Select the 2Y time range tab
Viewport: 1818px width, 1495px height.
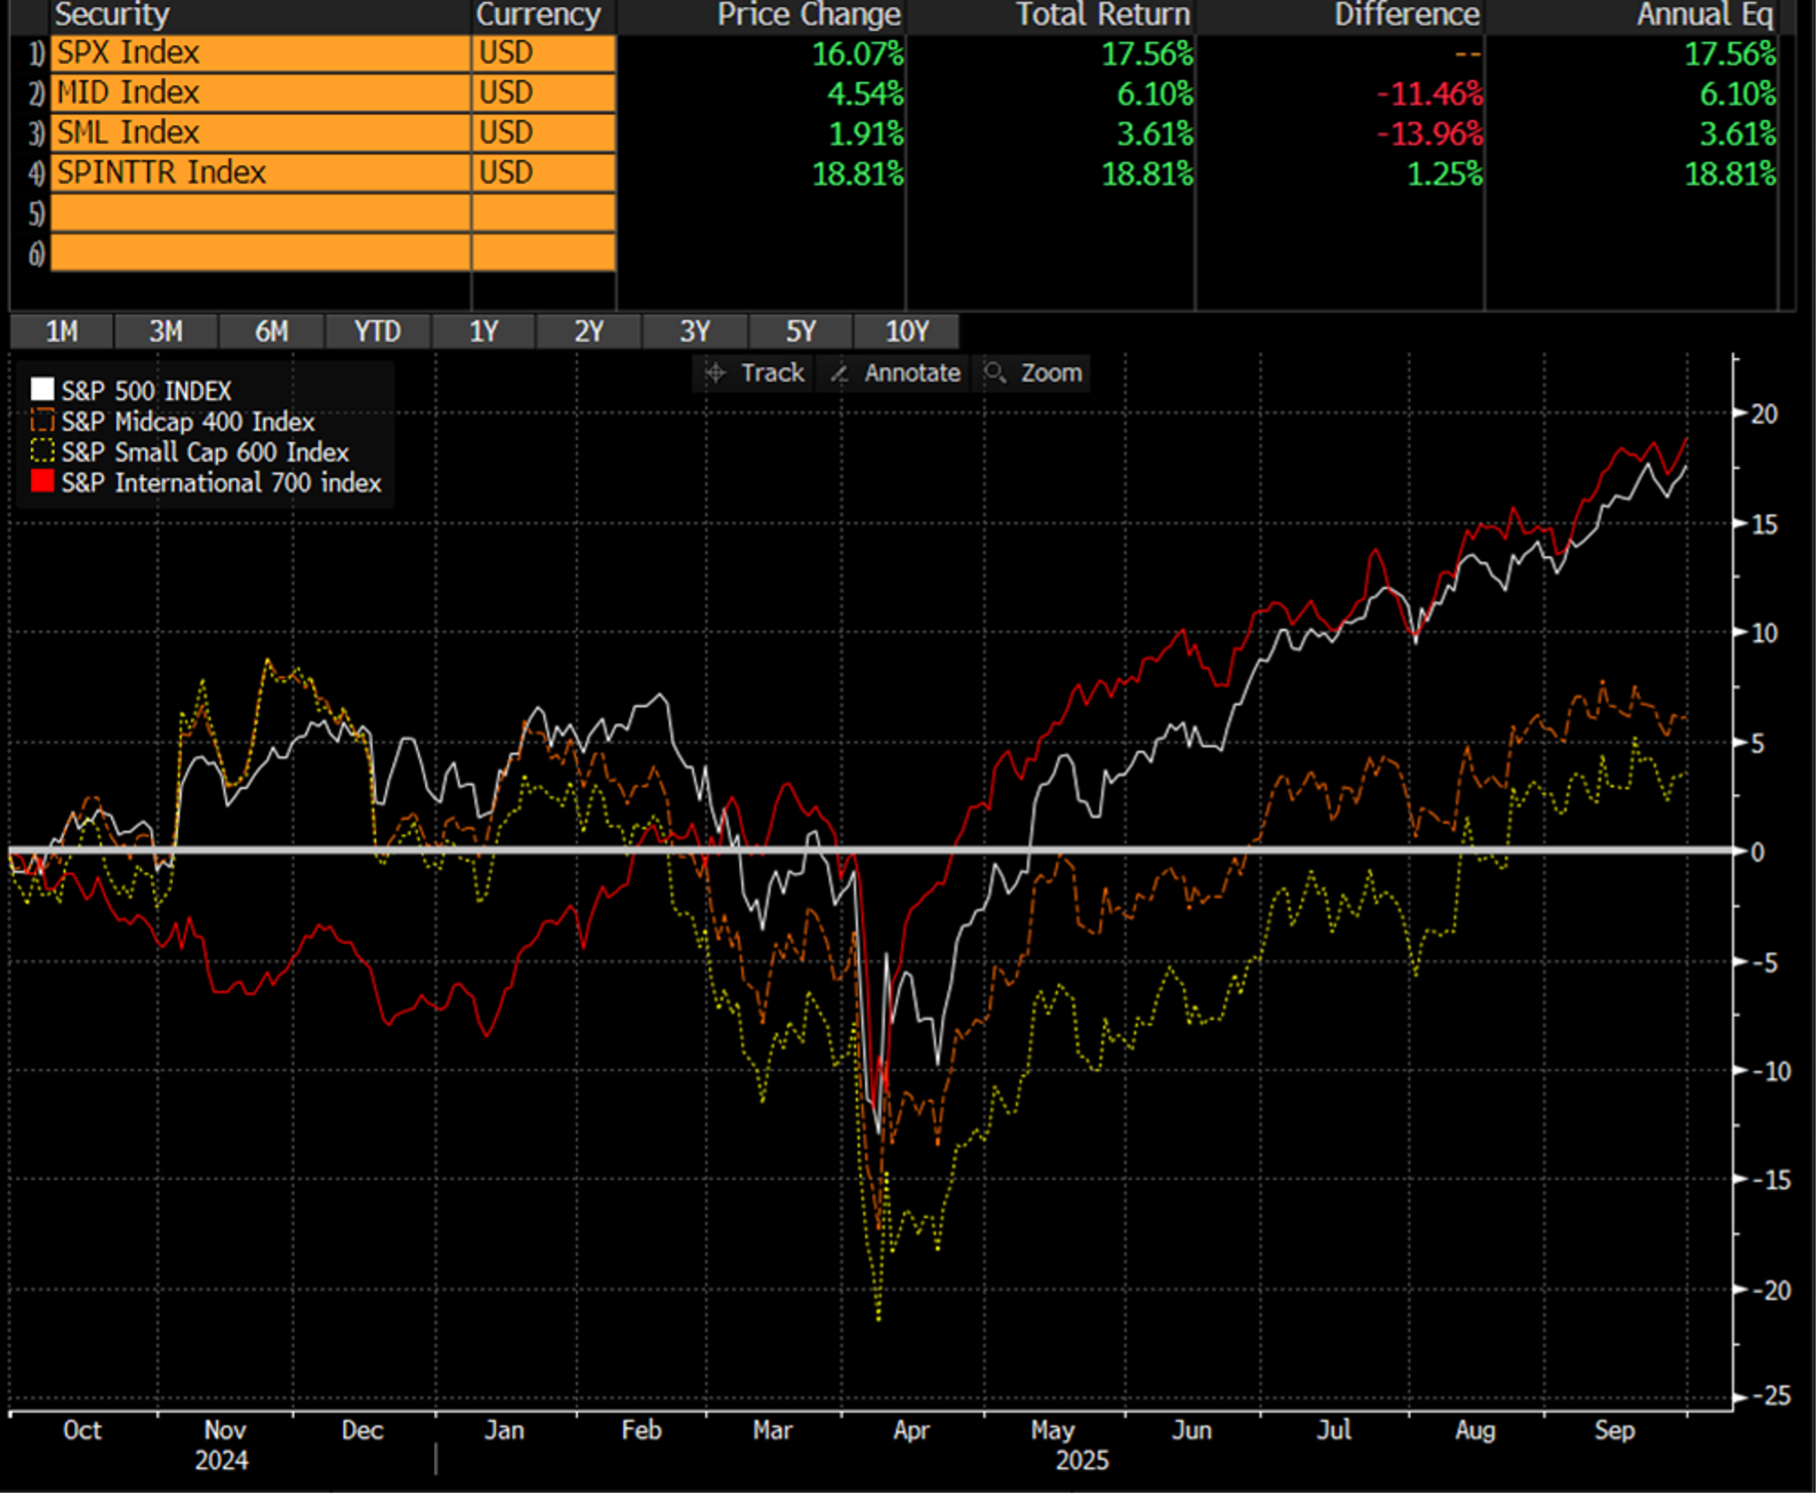point(589,331)
